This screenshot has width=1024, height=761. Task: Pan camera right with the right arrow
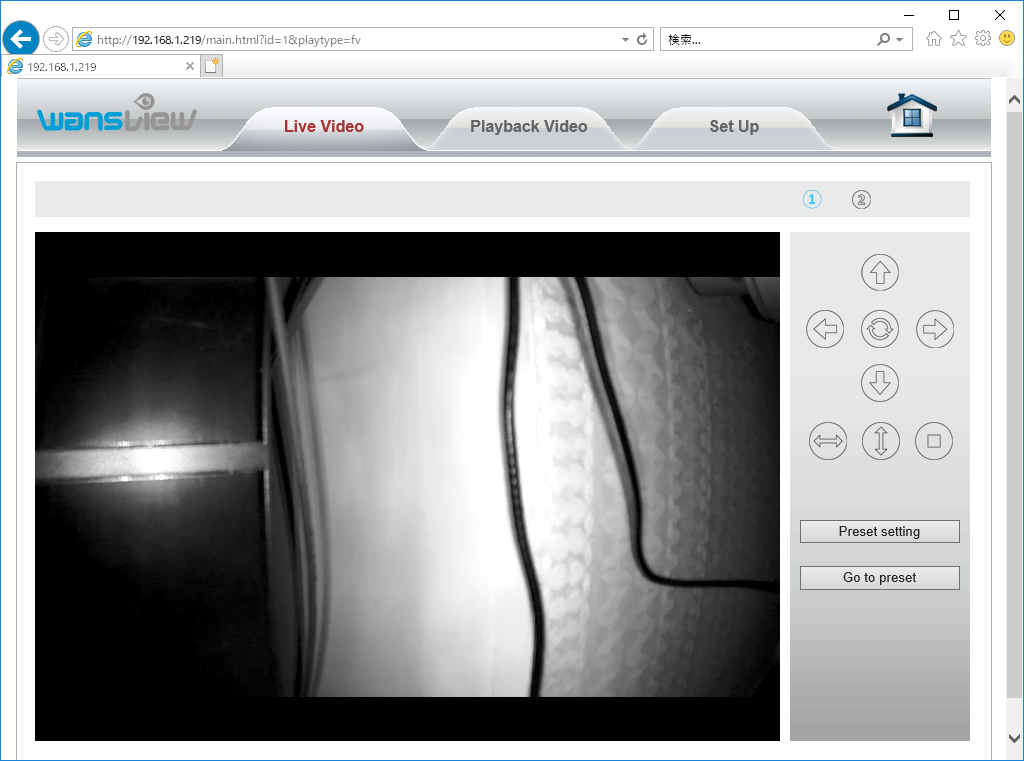click(935, 329)
